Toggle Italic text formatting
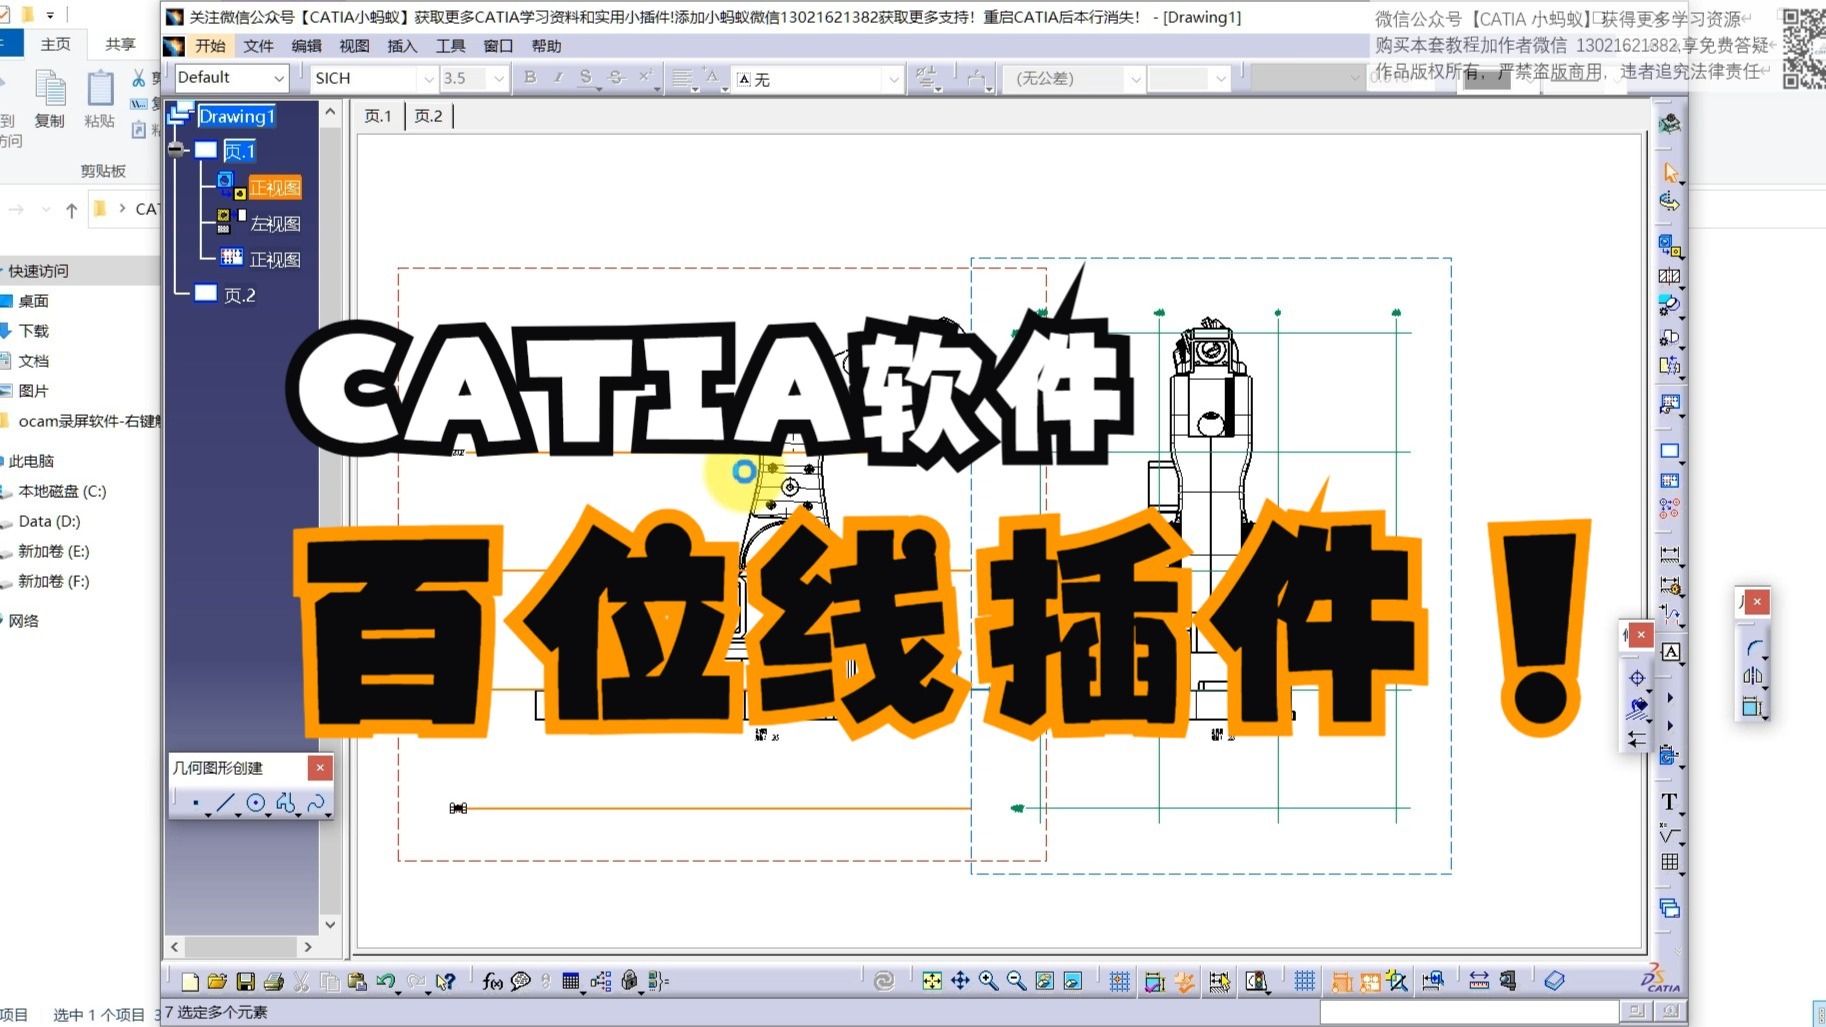Viewport: 1826px width, 1027px height. (x=558, y=78)
